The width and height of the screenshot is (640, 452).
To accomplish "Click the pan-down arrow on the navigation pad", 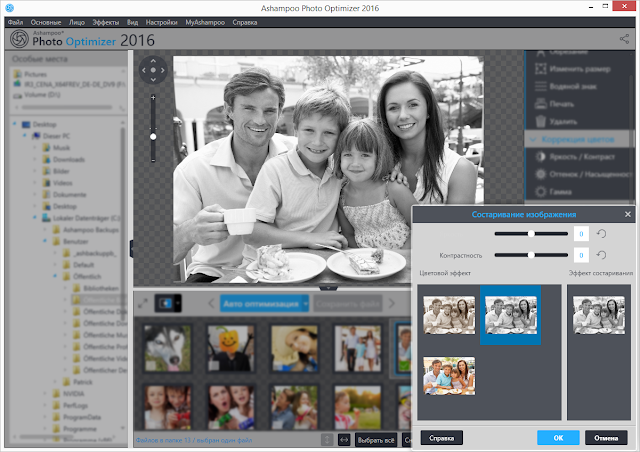I will click(153, 80).
